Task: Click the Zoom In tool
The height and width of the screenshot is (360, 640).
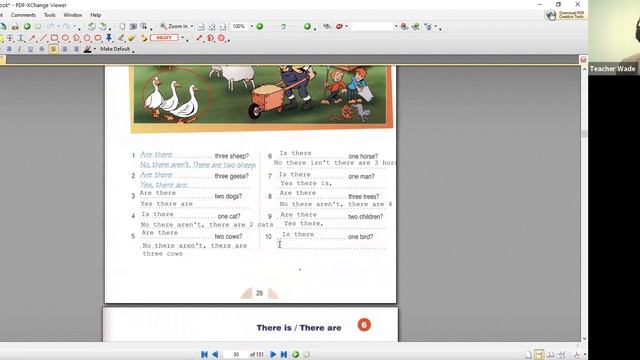Action: pyautogui.click(x=174, y=26)
